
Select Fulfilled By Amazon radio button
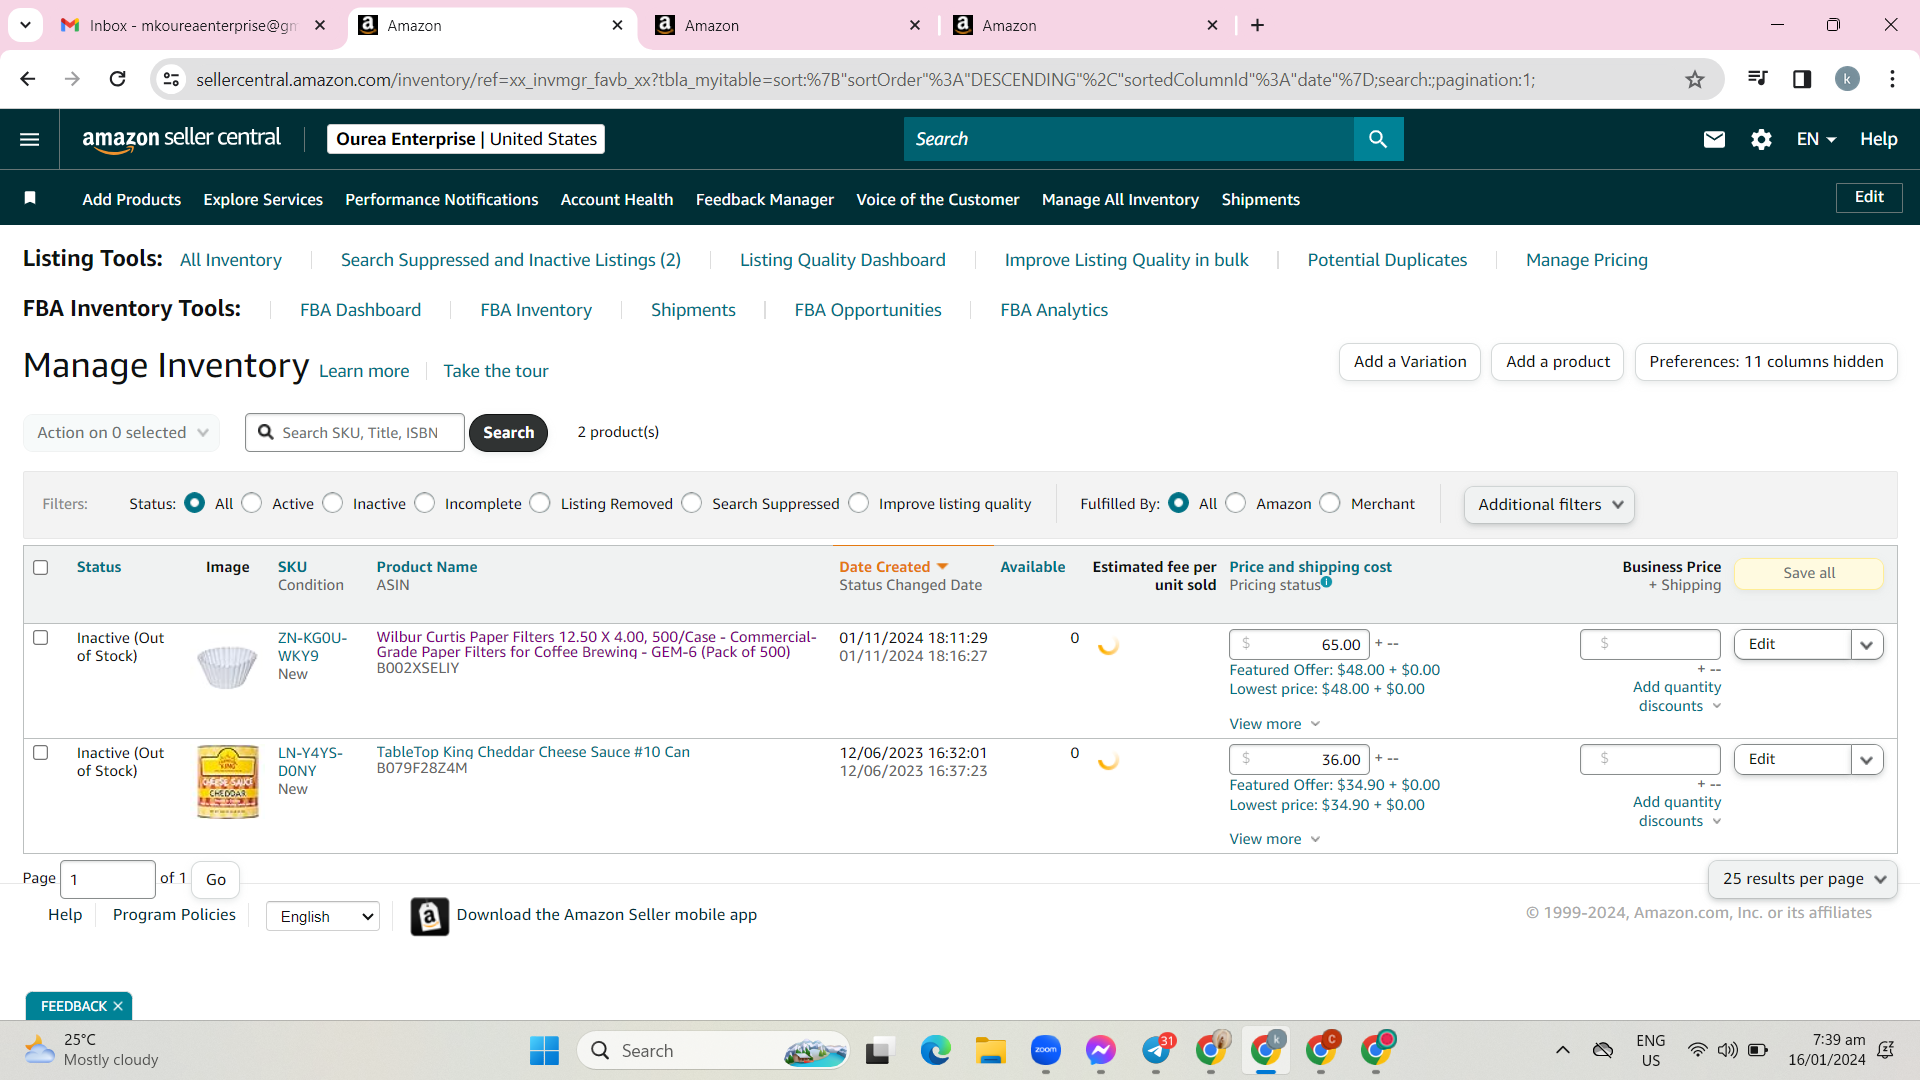click(1236, 503)
